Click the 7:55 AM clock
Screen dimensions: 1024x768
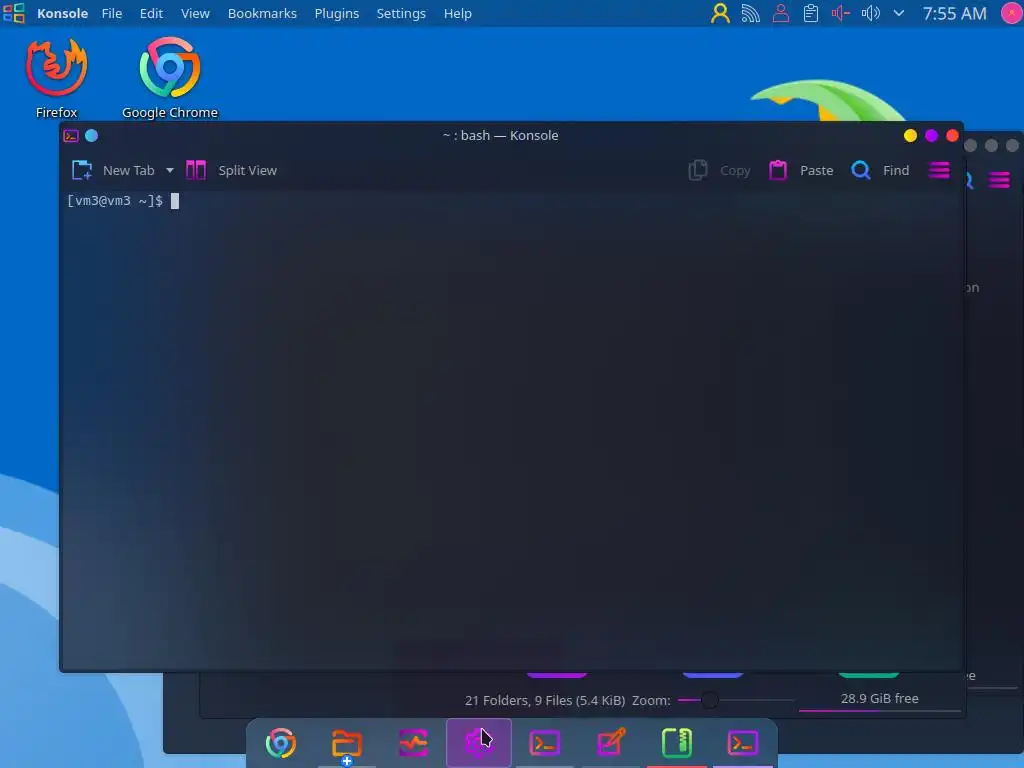click(954, 13)
